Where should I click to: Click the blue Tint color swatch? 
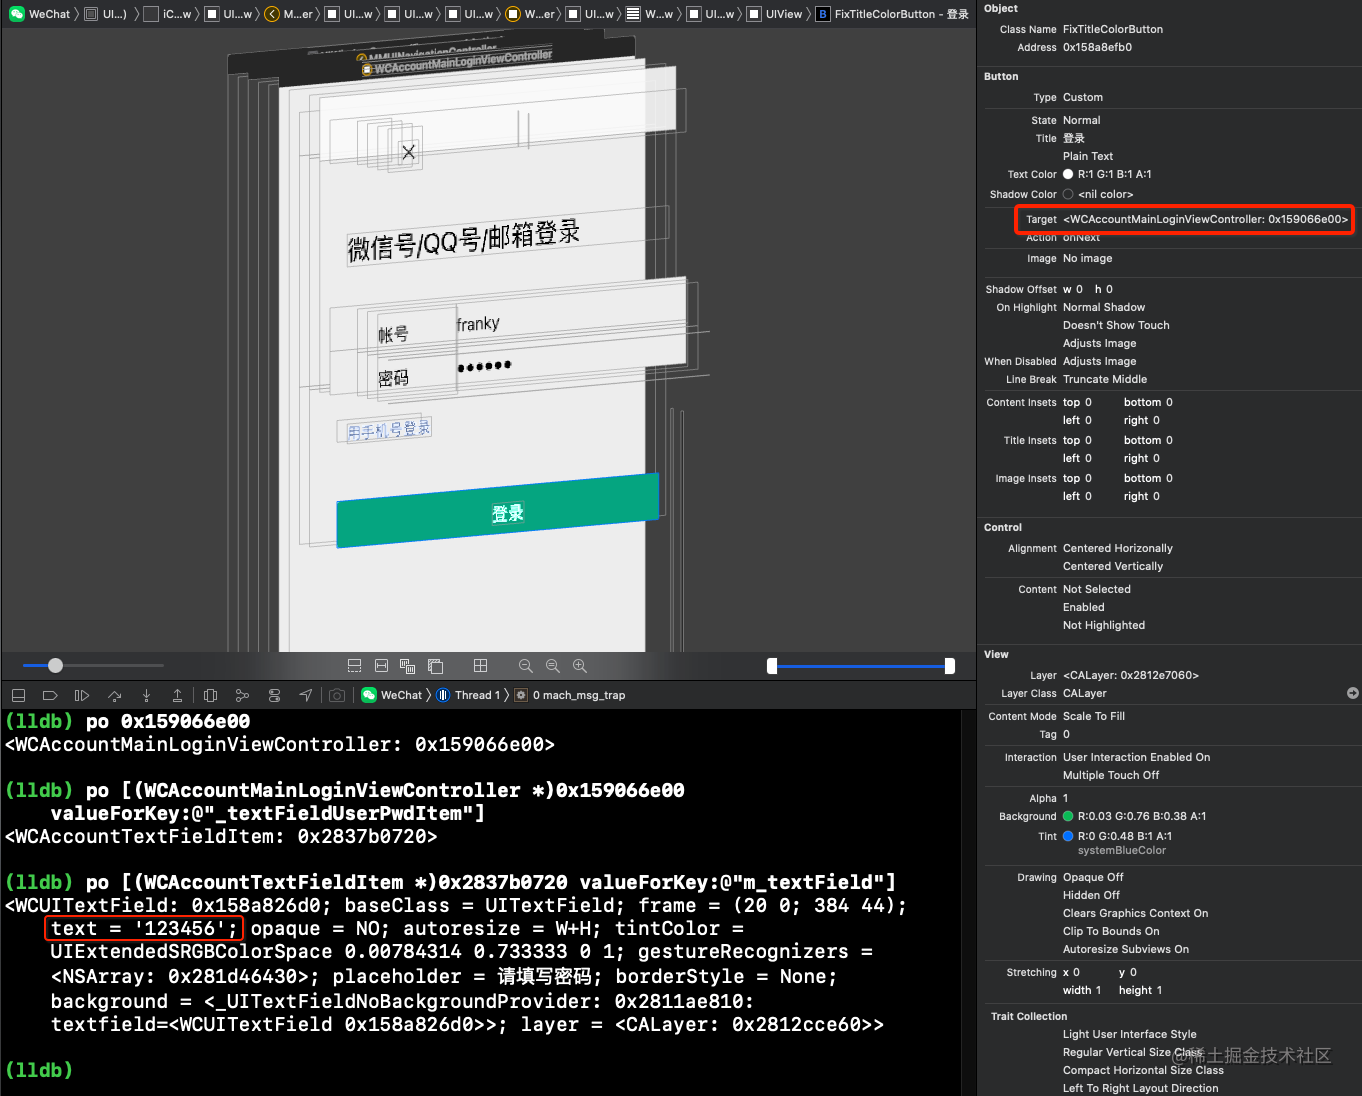tap(1068, 836)
